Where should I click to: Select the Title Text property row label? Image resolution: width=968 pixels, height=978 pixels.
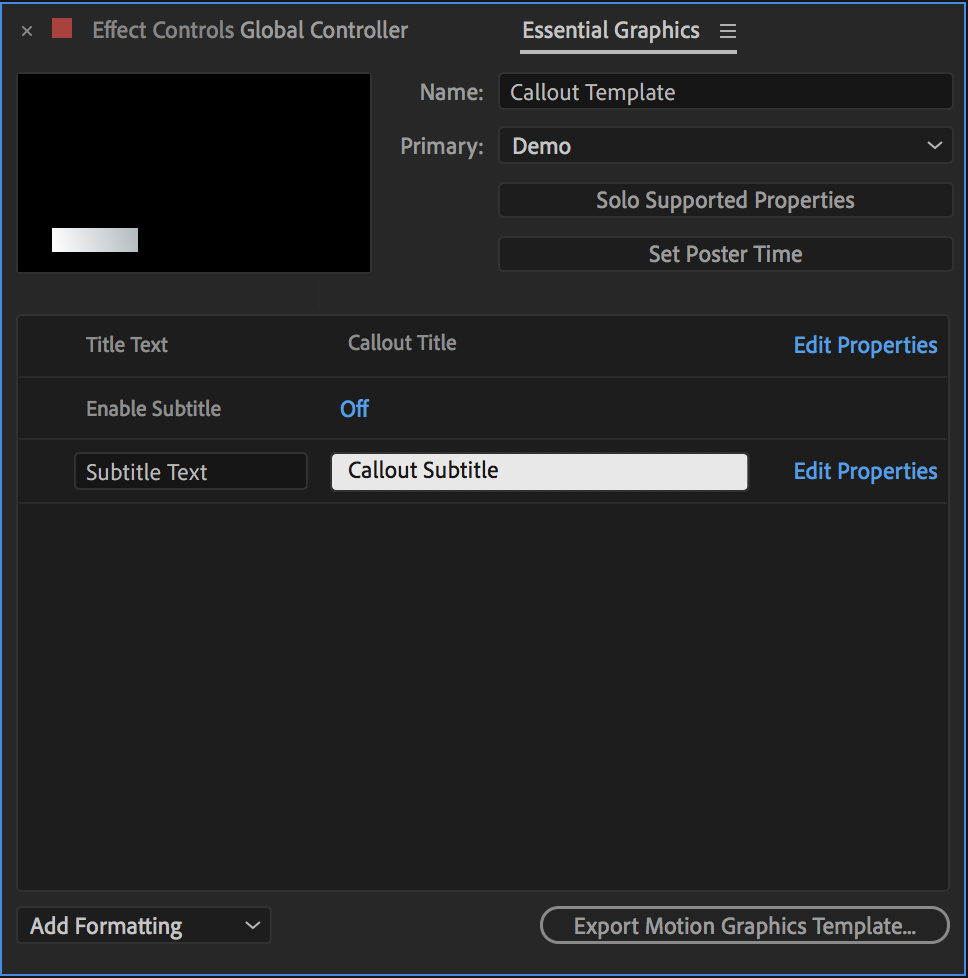click(127, 345)
